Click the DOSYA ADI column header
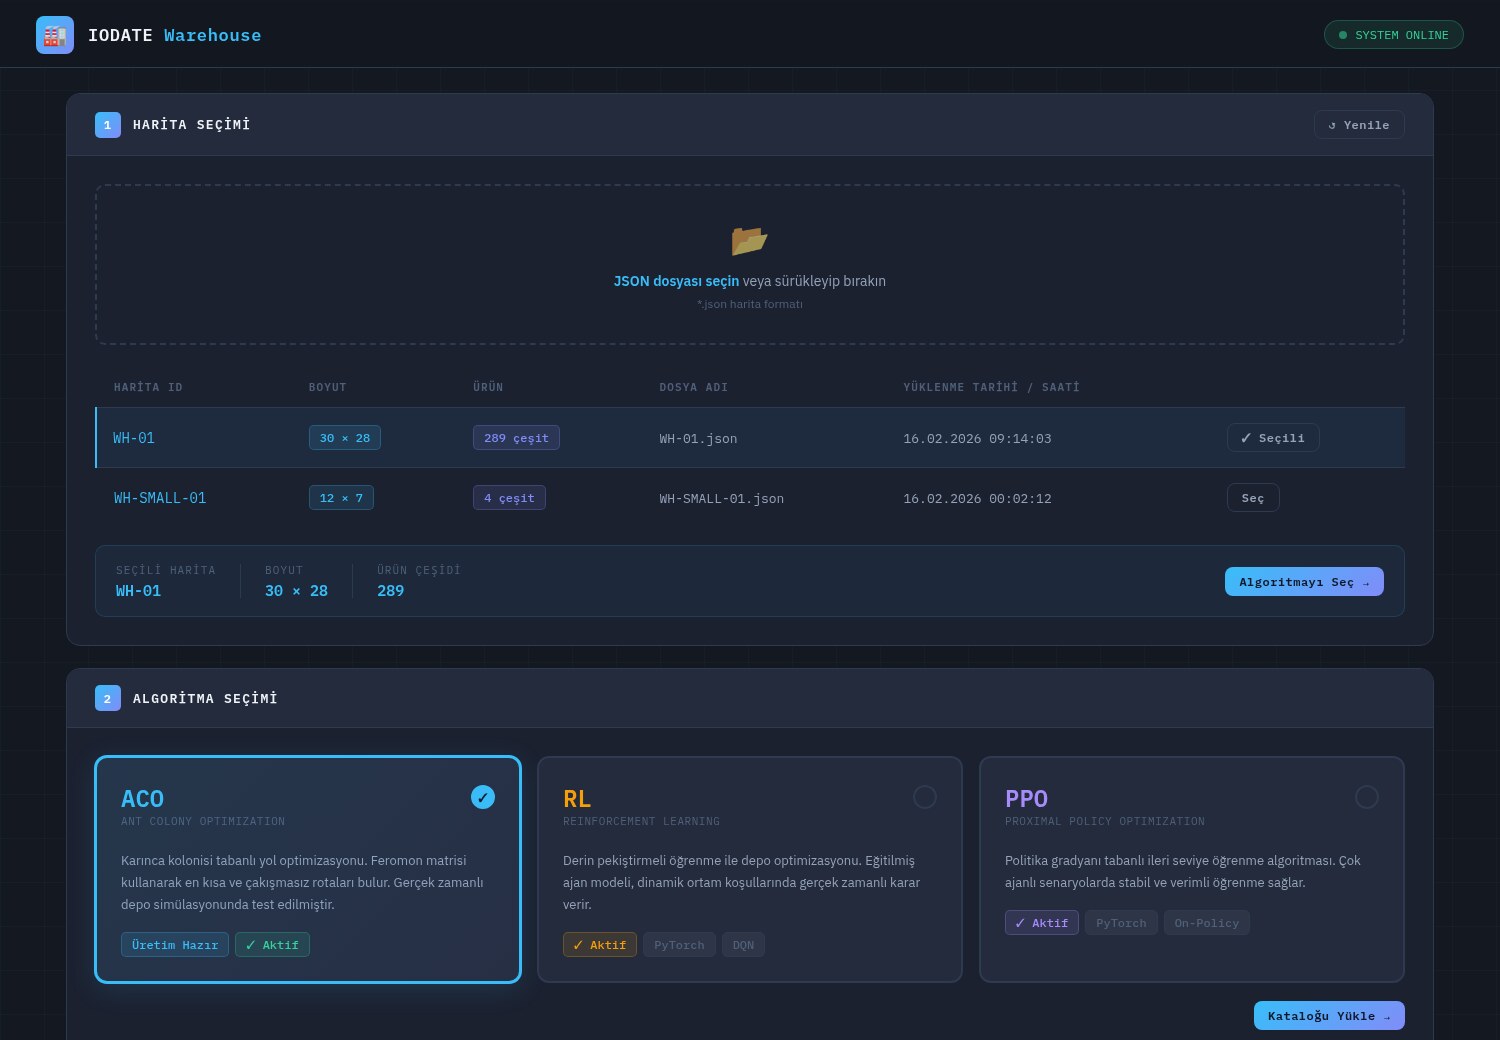This screenshot has height=1040, width=1500. click(x=693, y=387)
